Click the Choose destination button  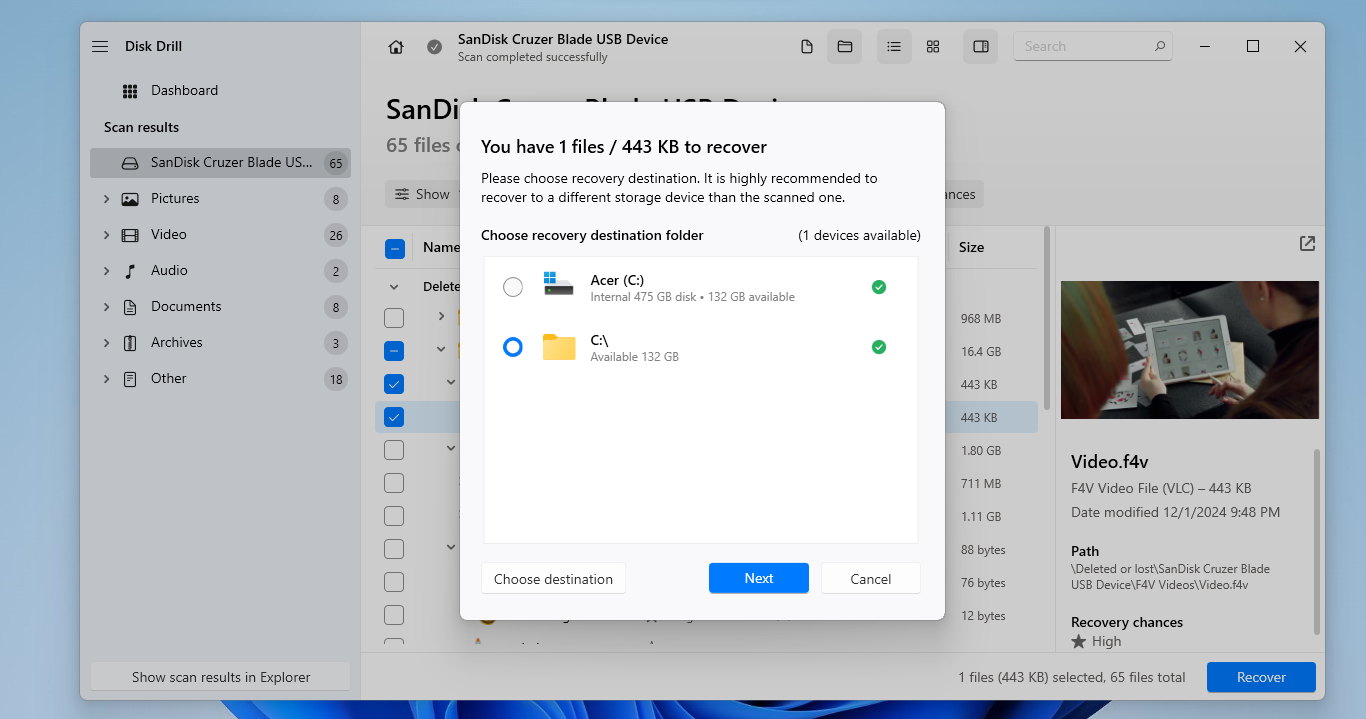point(553,578)
